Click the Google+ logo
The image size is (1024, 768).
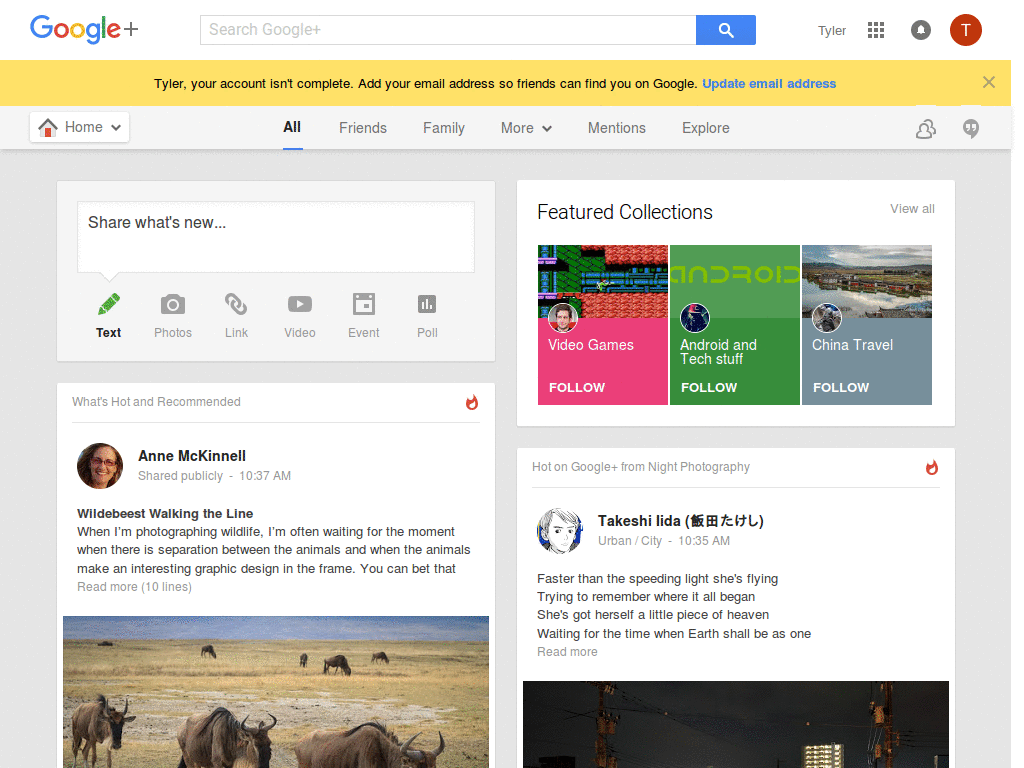[x=84, y=29]
